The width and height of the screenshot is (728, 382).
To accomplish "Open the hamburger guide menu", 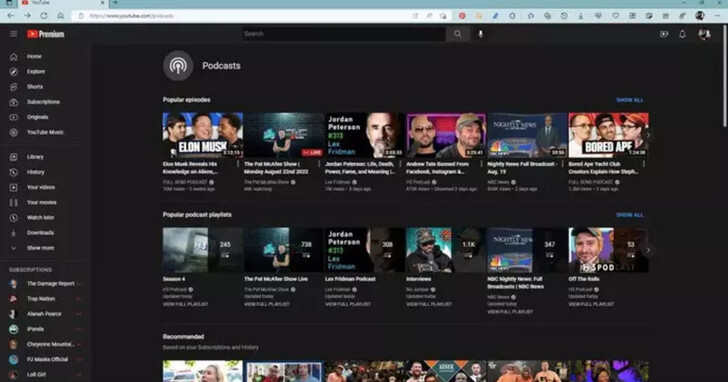I will (x=13, y=34).
